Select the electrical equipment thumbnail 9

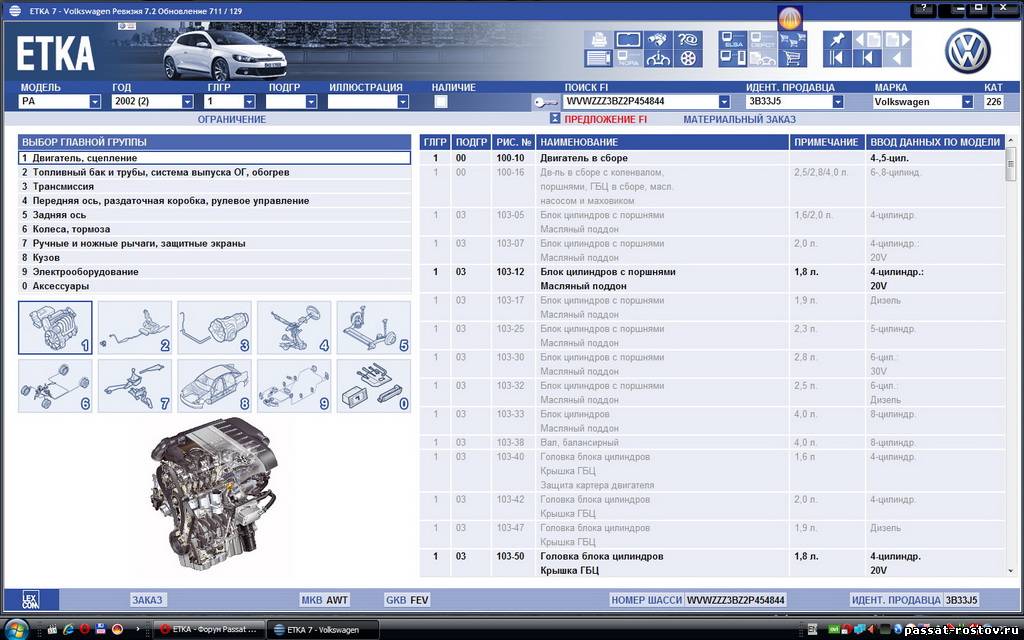click(x=294, y=386)
